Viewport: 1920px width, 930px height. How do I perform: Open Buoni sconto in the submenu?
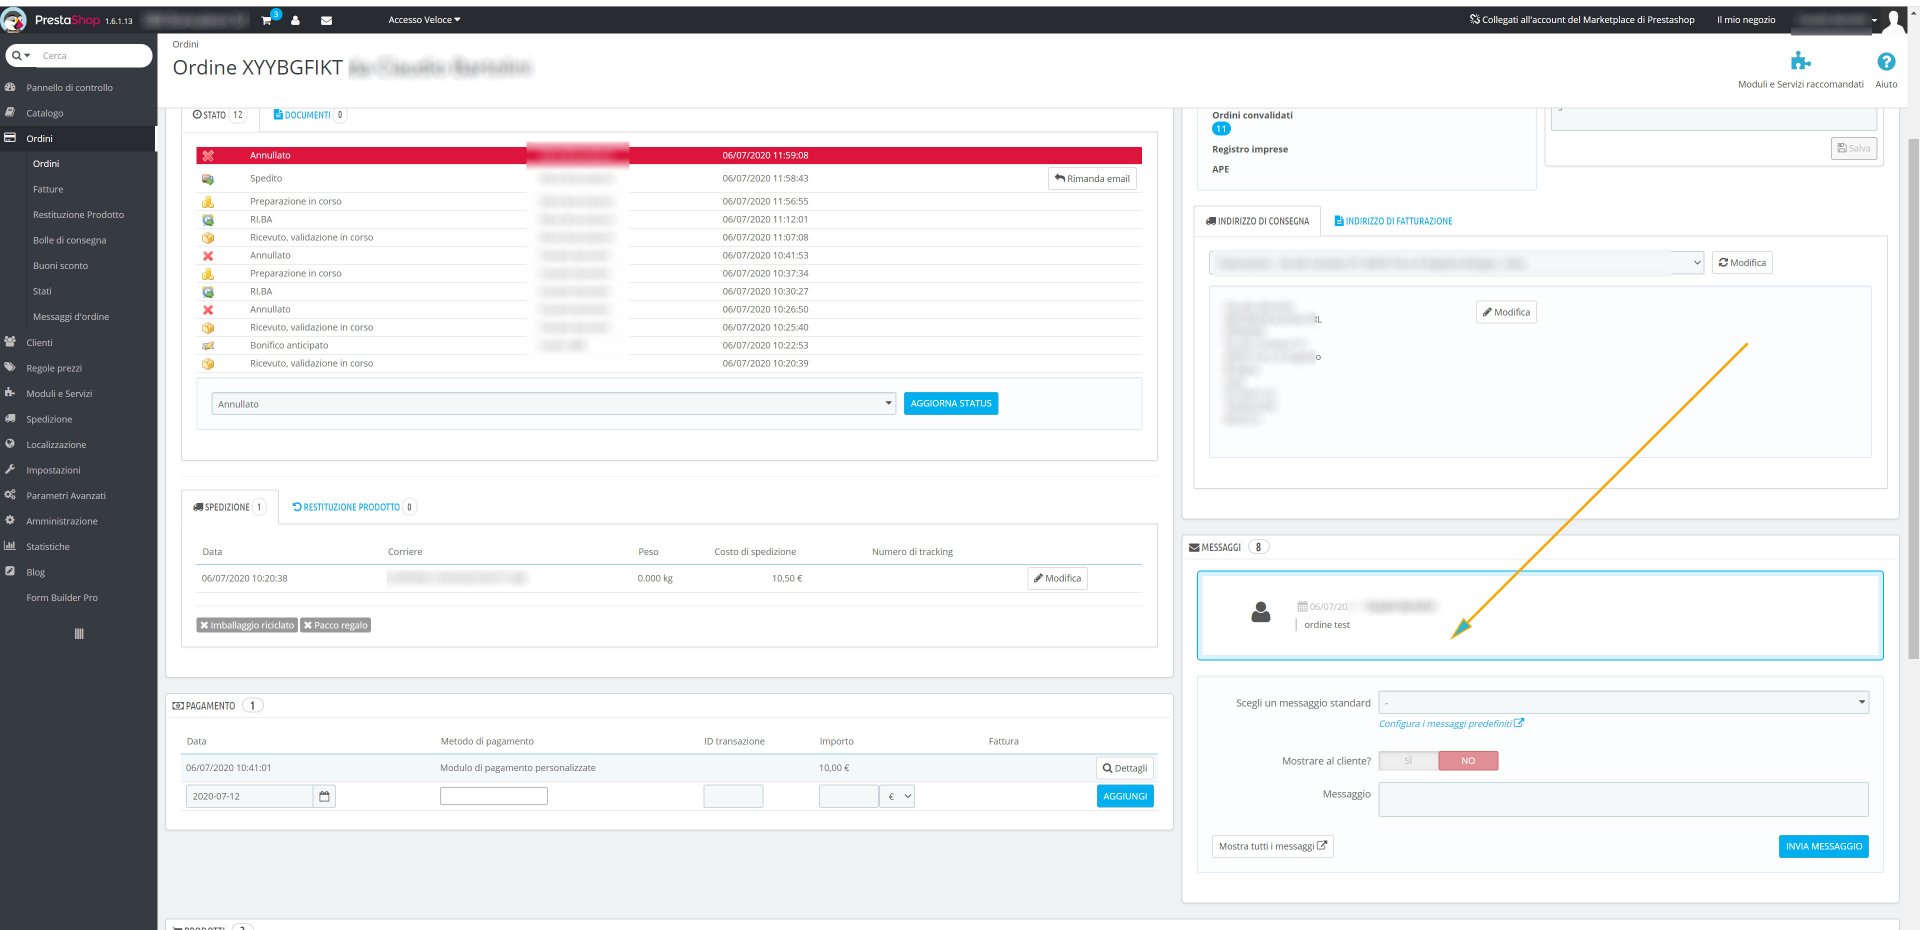point(60,266)
